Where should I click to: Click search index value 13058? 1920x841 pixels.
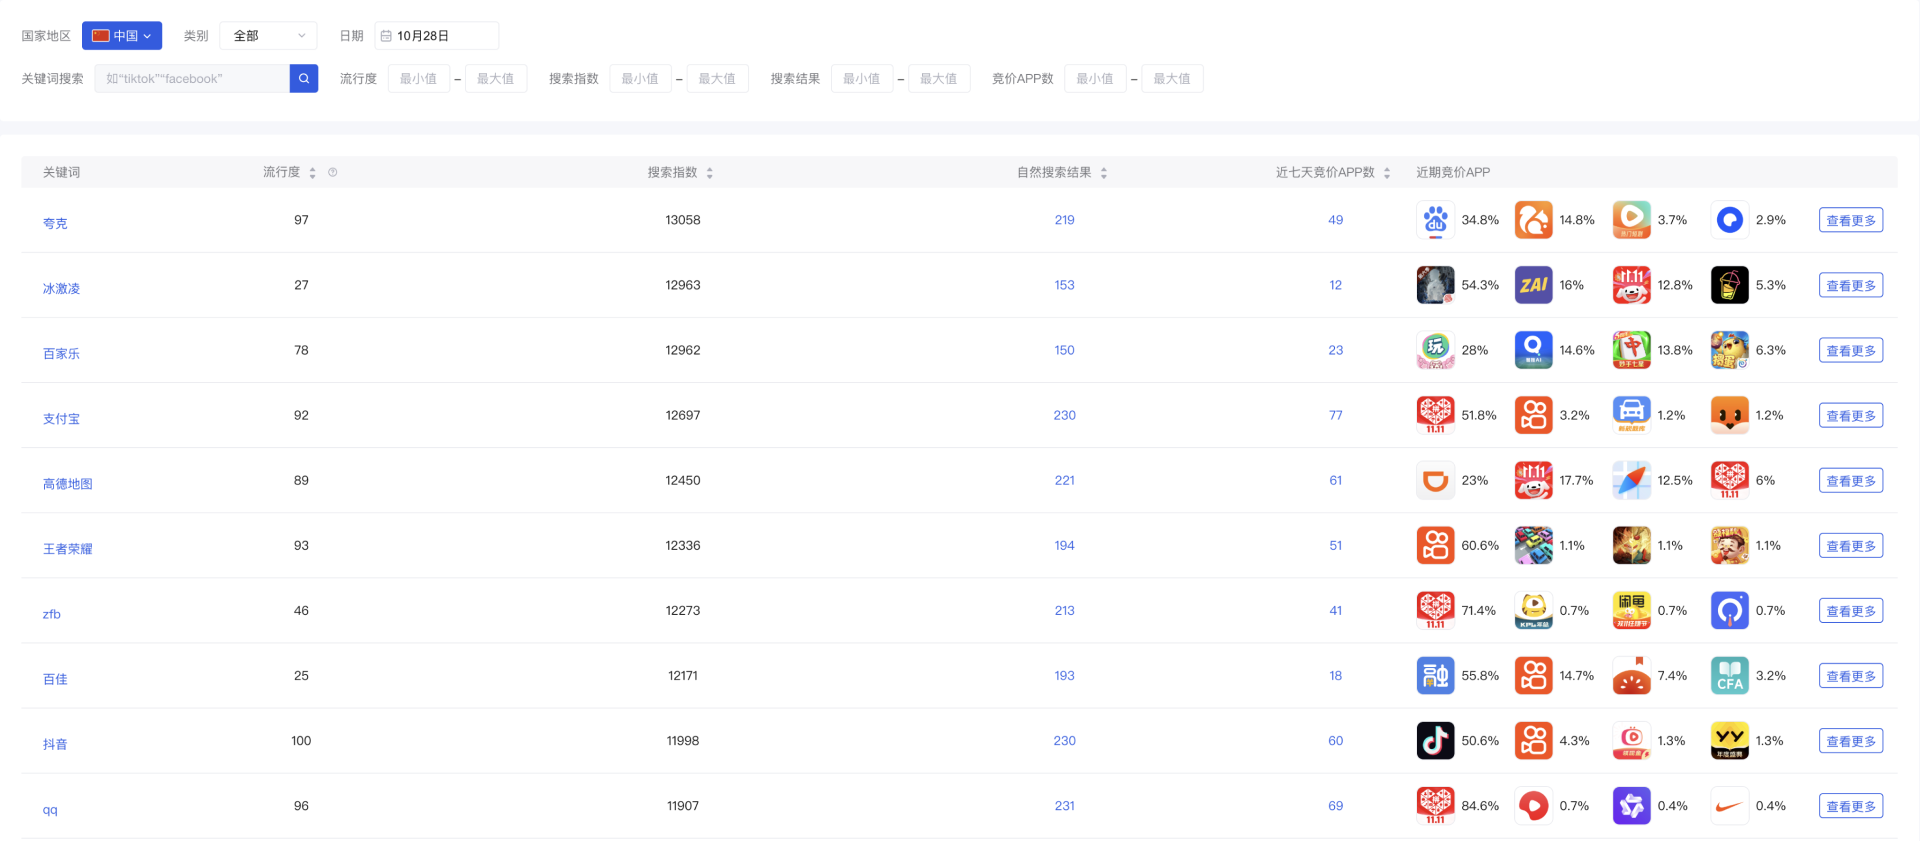click(683, 220)
